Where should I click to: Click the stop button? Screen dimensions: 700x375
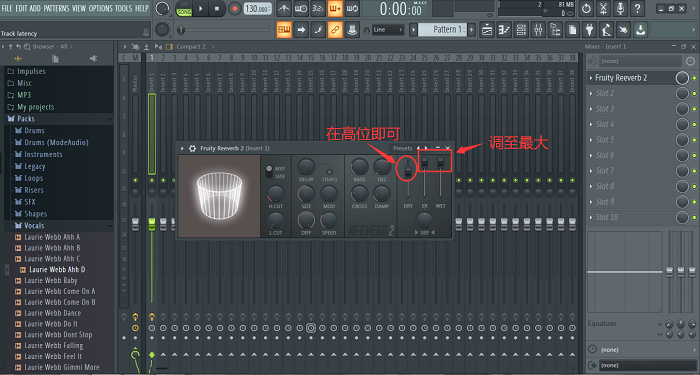217,8
